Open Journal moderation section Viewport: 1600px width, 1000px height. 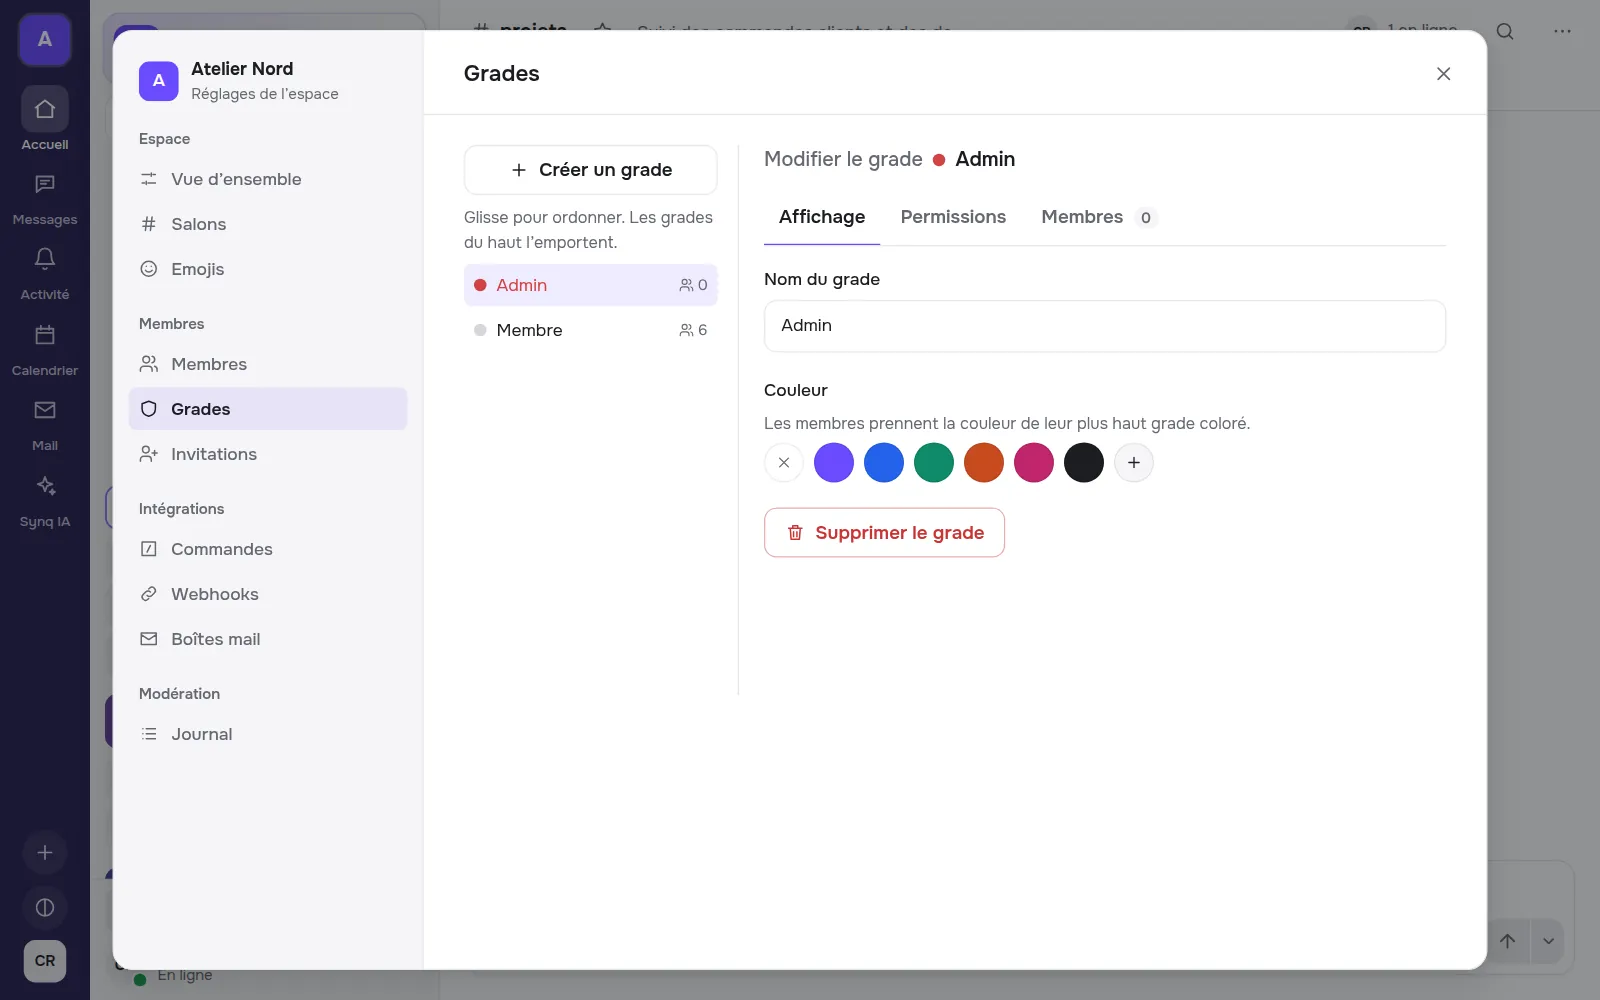[268, 734]
